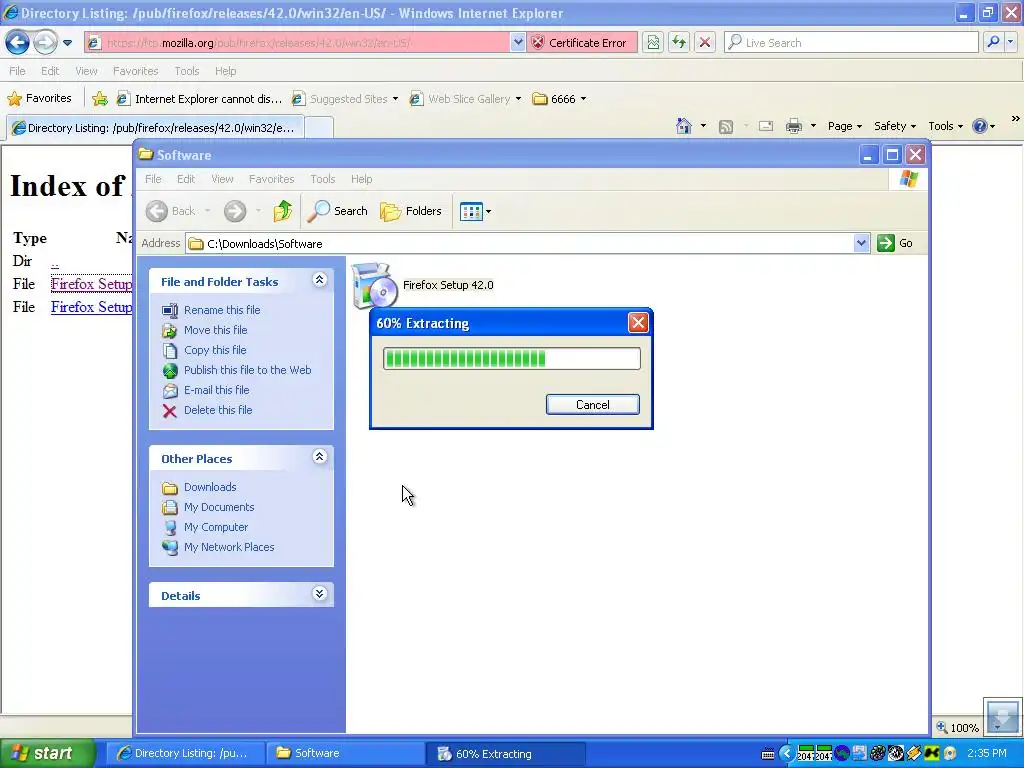Open the Favorites menu in Internet Explorer menu bar
1024x768 pixels.
[135, 71]
